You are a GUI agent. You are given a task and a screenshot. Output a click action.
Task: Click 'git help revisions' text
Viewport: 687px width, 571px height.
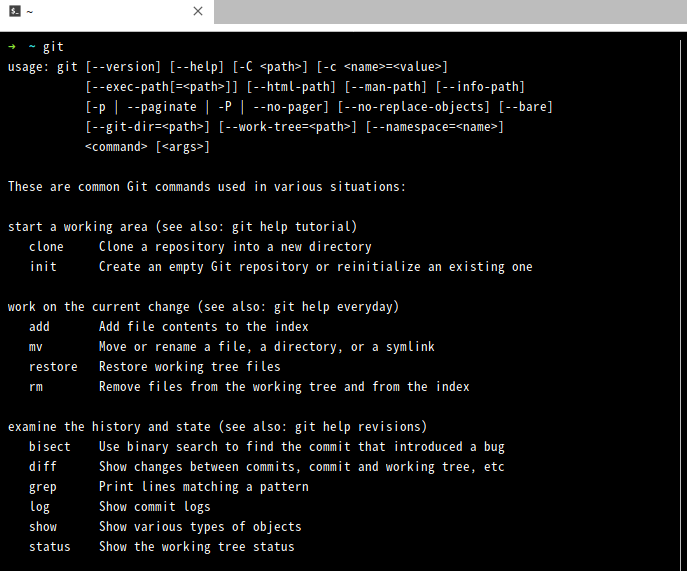click(358, 427)
